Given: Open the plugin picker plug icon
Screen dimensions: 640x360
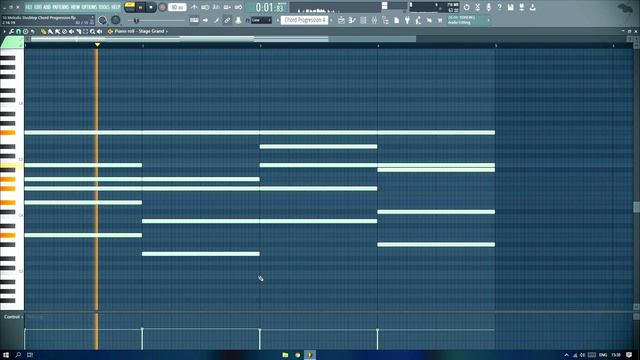Looking at the screenshot, I should pos(407,20).
